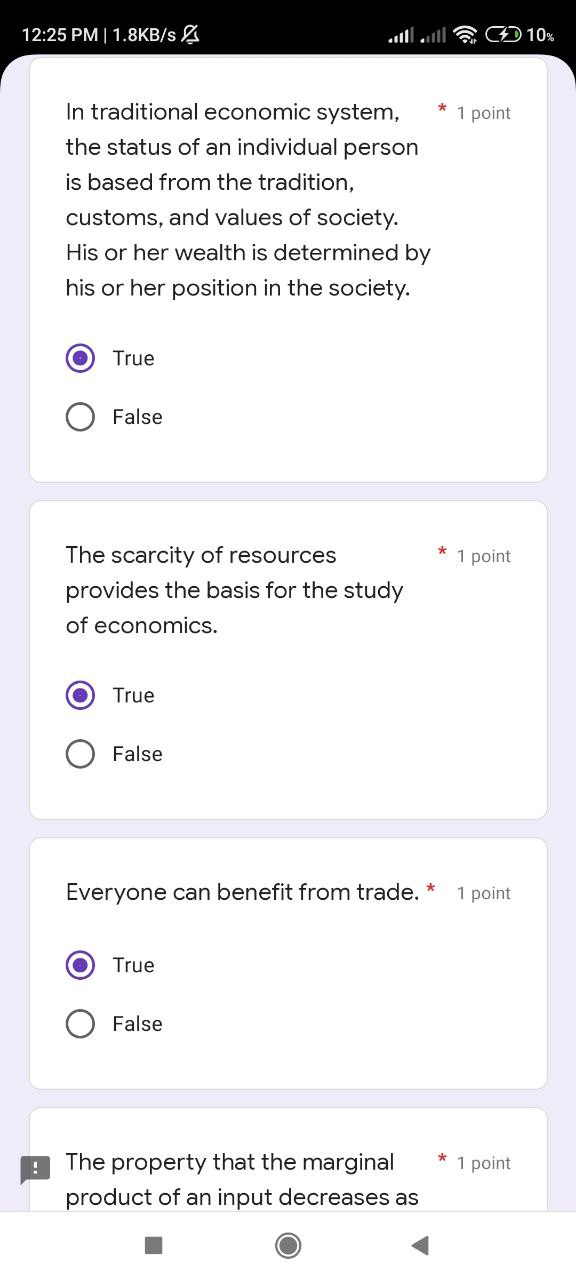Tap the red asterisk on the trade question
The height and width of the screenshot is (1280, 576).
430,890
